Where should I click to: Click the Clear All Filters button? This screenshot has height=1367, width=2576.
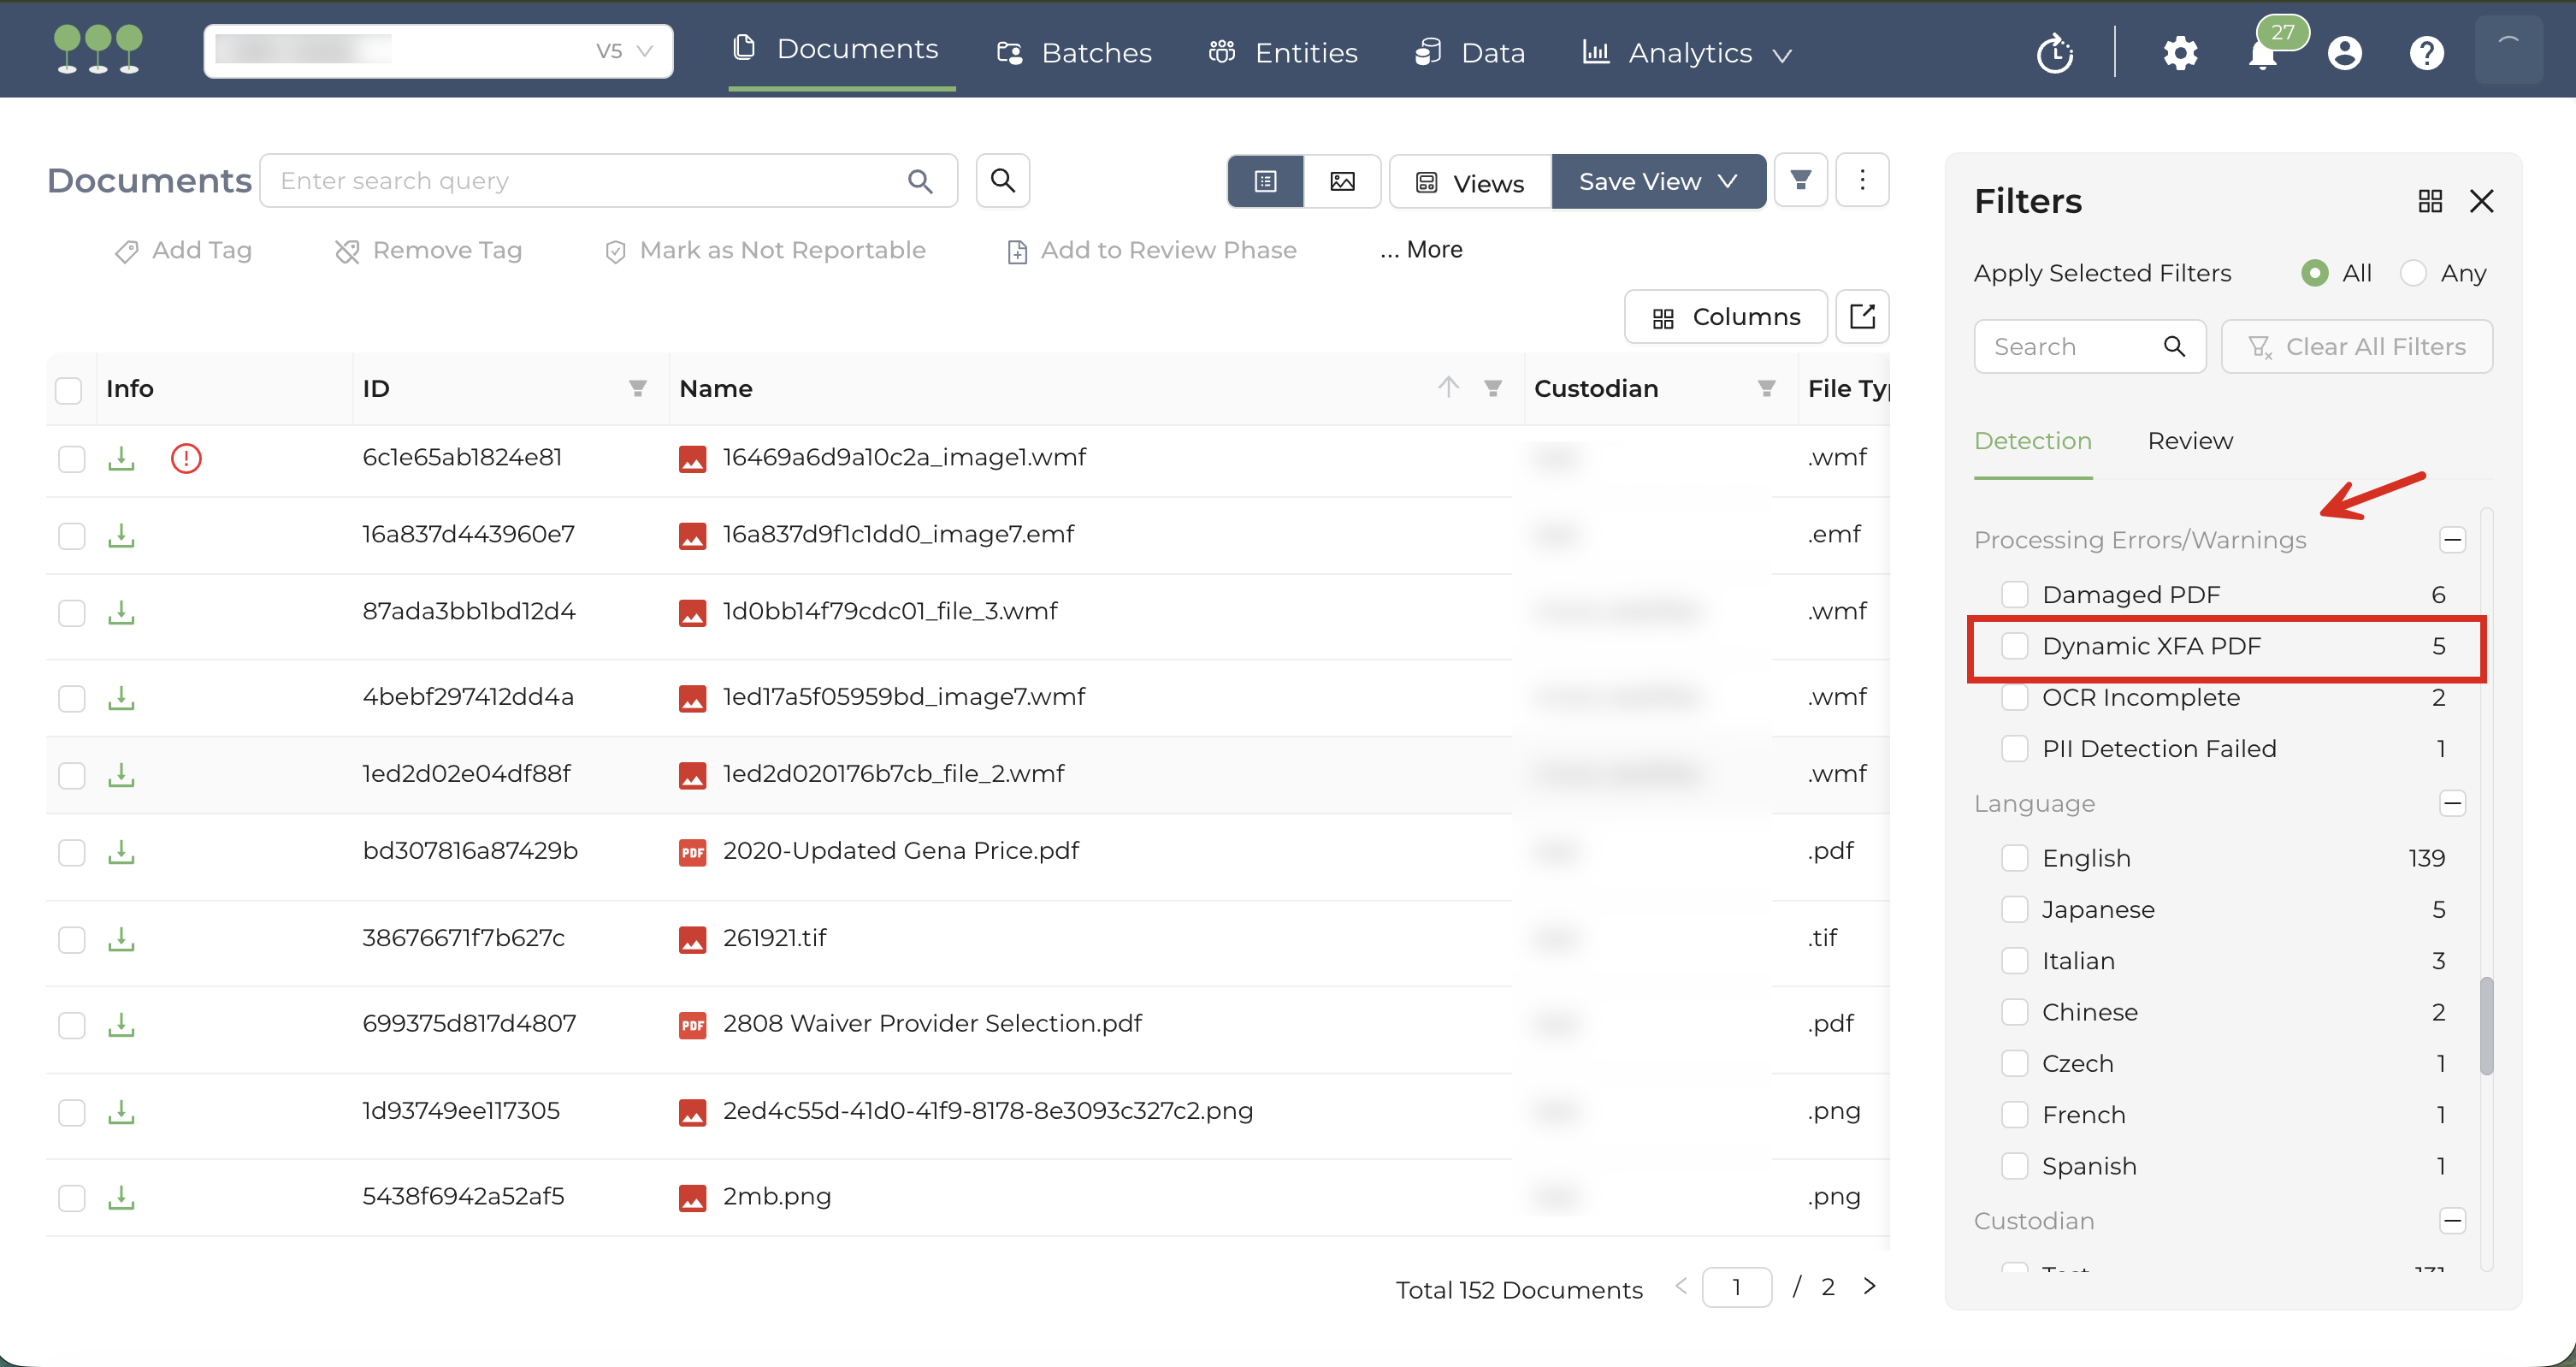[x=2356, y=347]
